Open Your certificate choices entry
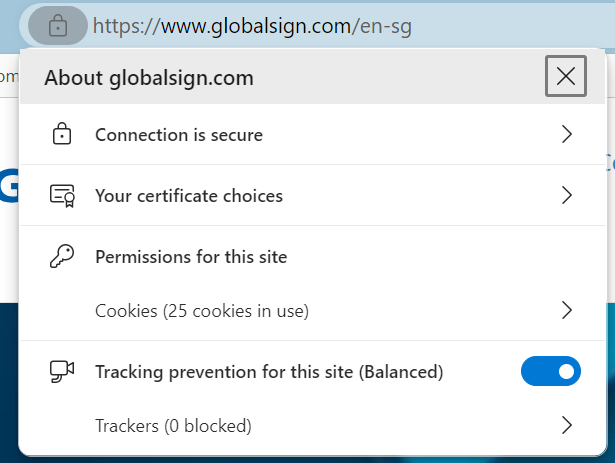Screen dimensions: 615x463 189,196
